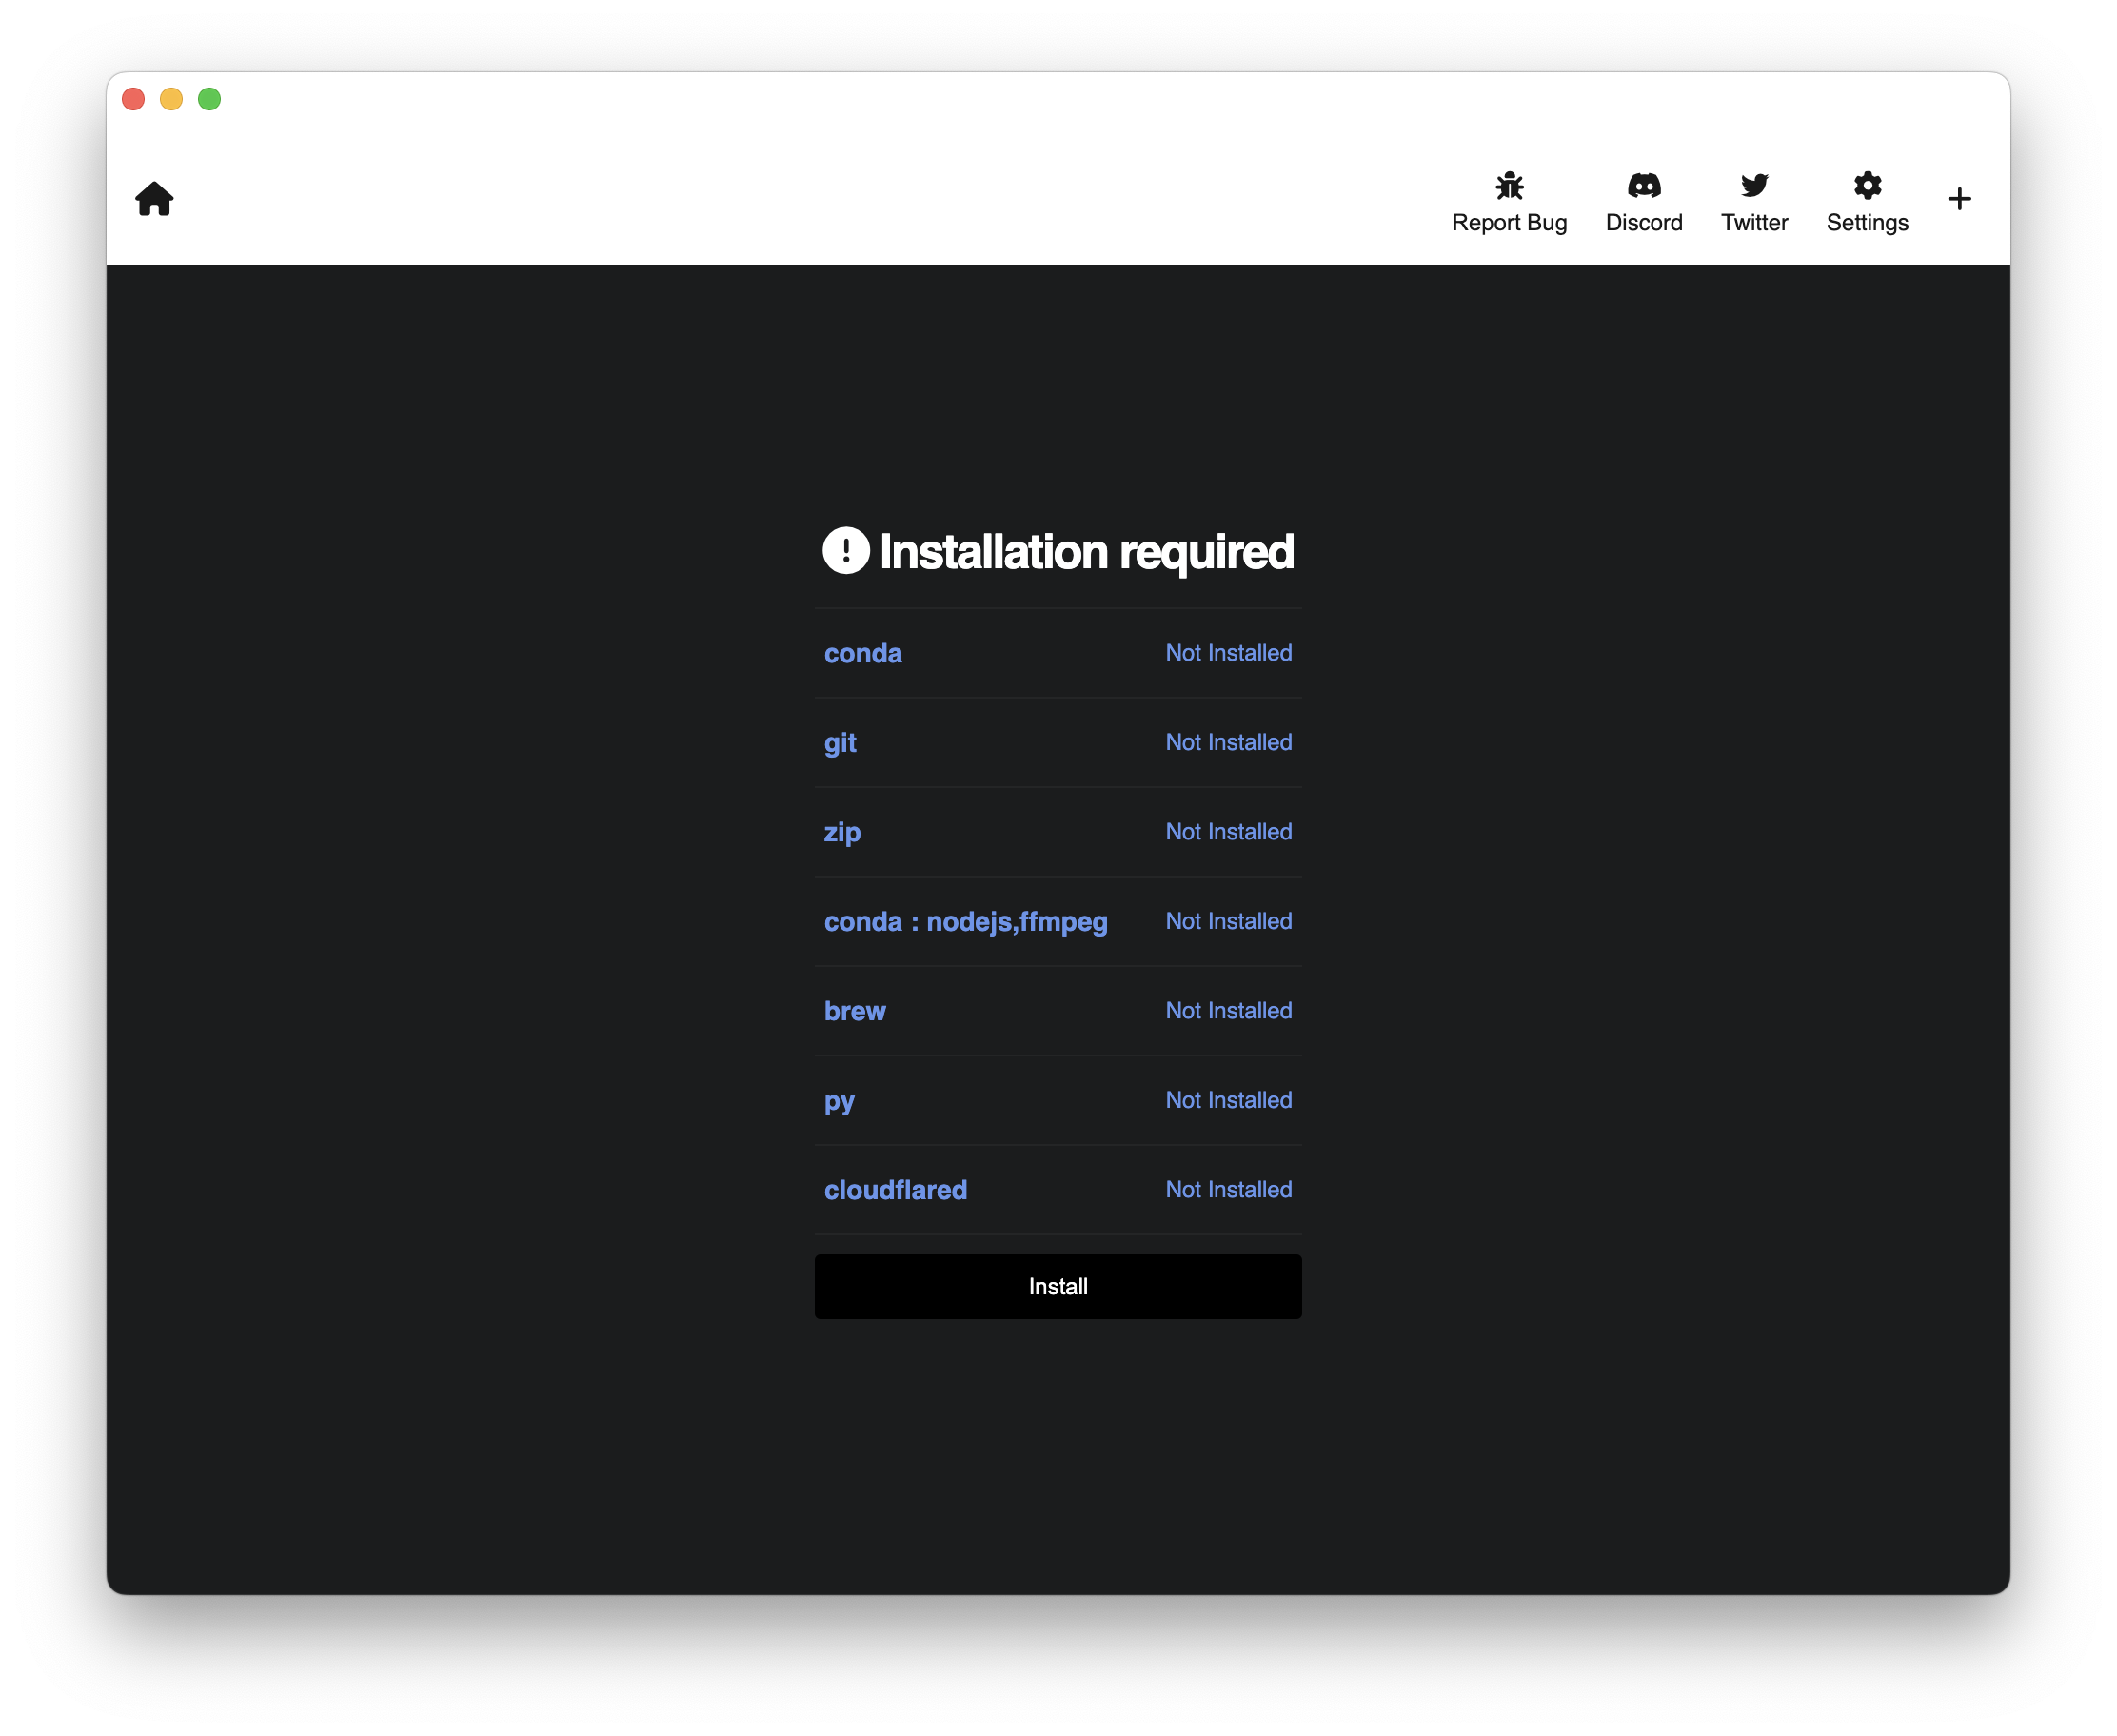This screenshot has width=2117, height=1736.
Task: Click the py requirement label
Action: pos(838,1101)
